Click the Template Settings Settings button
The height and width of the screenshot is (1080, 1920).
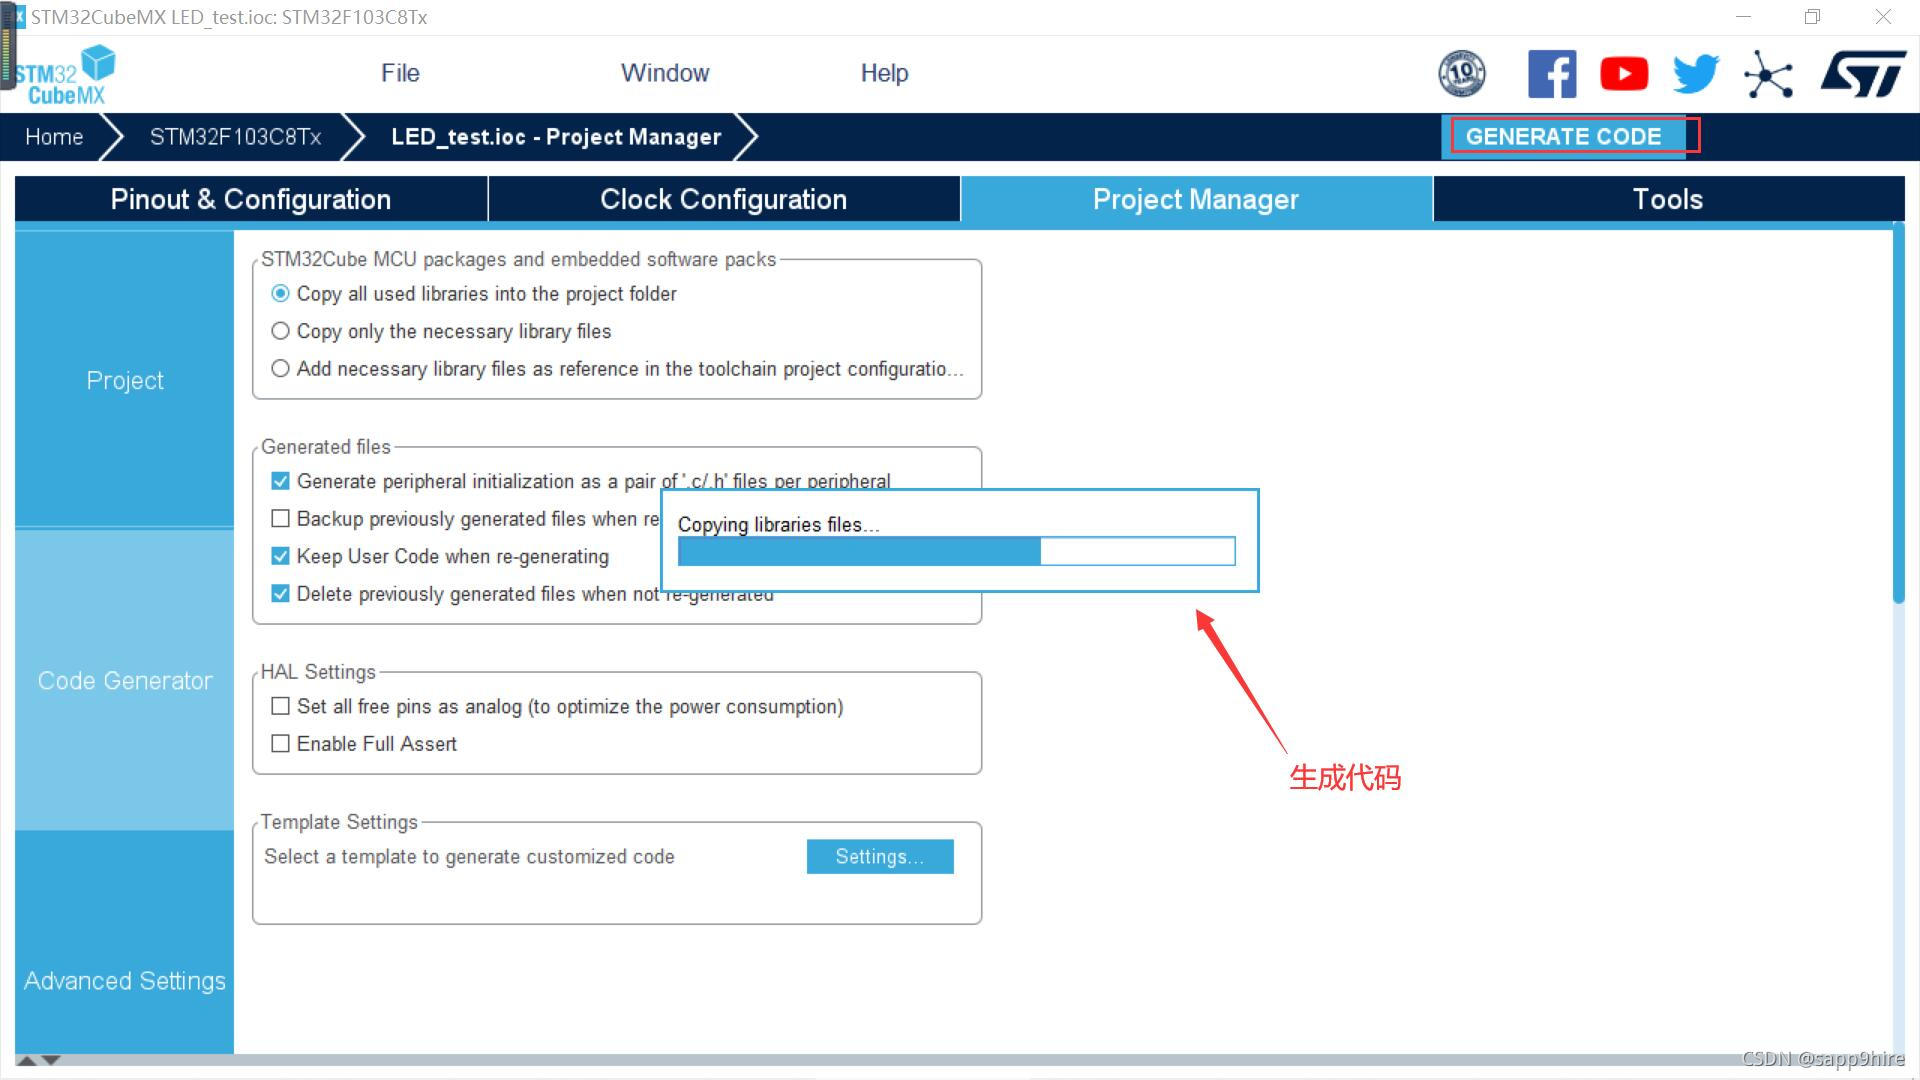[x=881, y=856]
